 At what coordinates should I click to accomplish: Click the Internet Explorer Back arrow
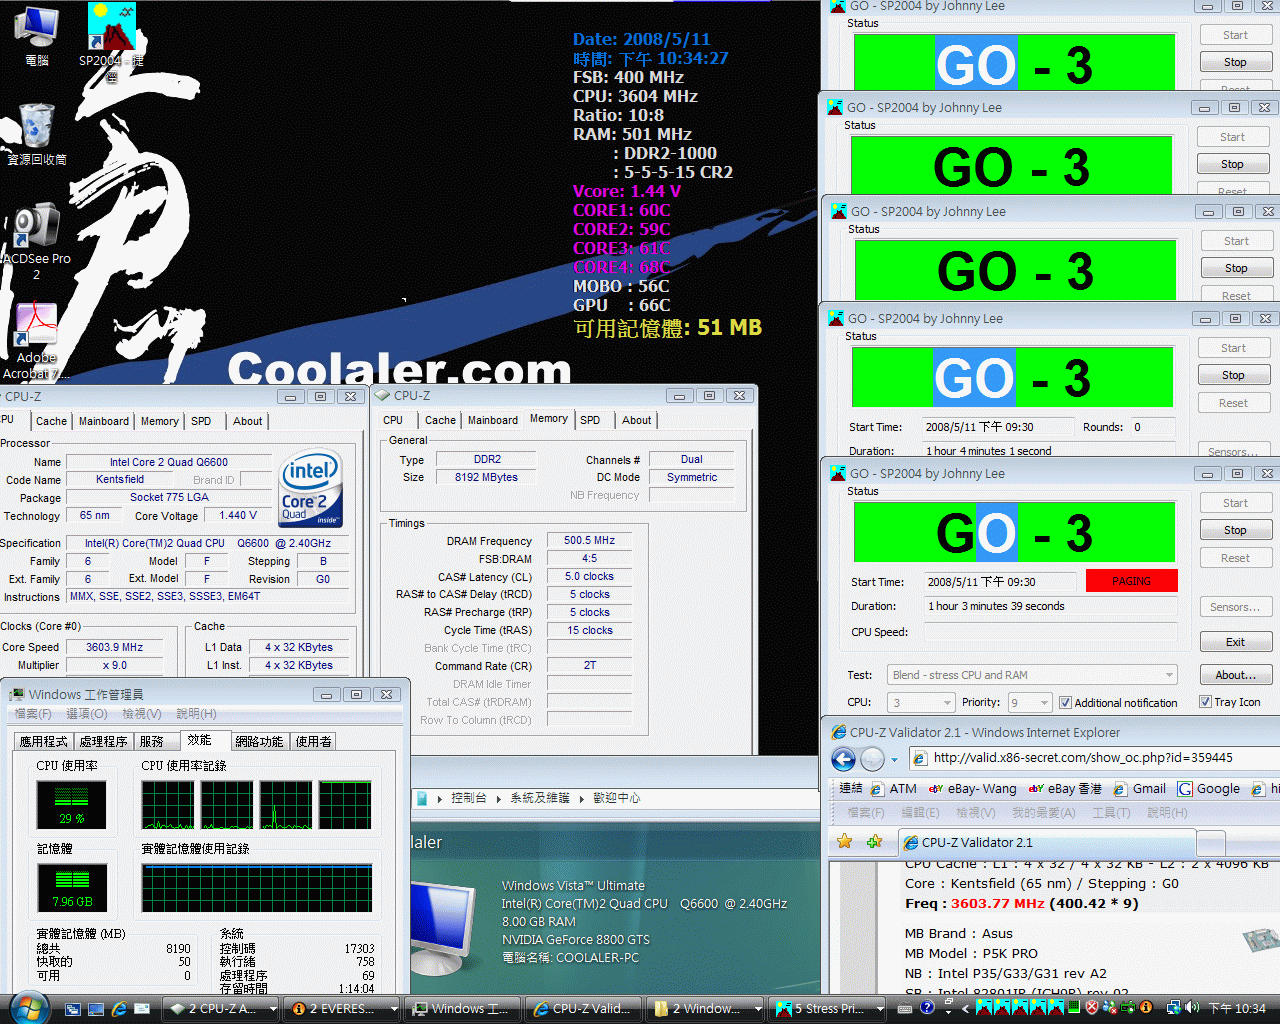[x=843, y=759]
